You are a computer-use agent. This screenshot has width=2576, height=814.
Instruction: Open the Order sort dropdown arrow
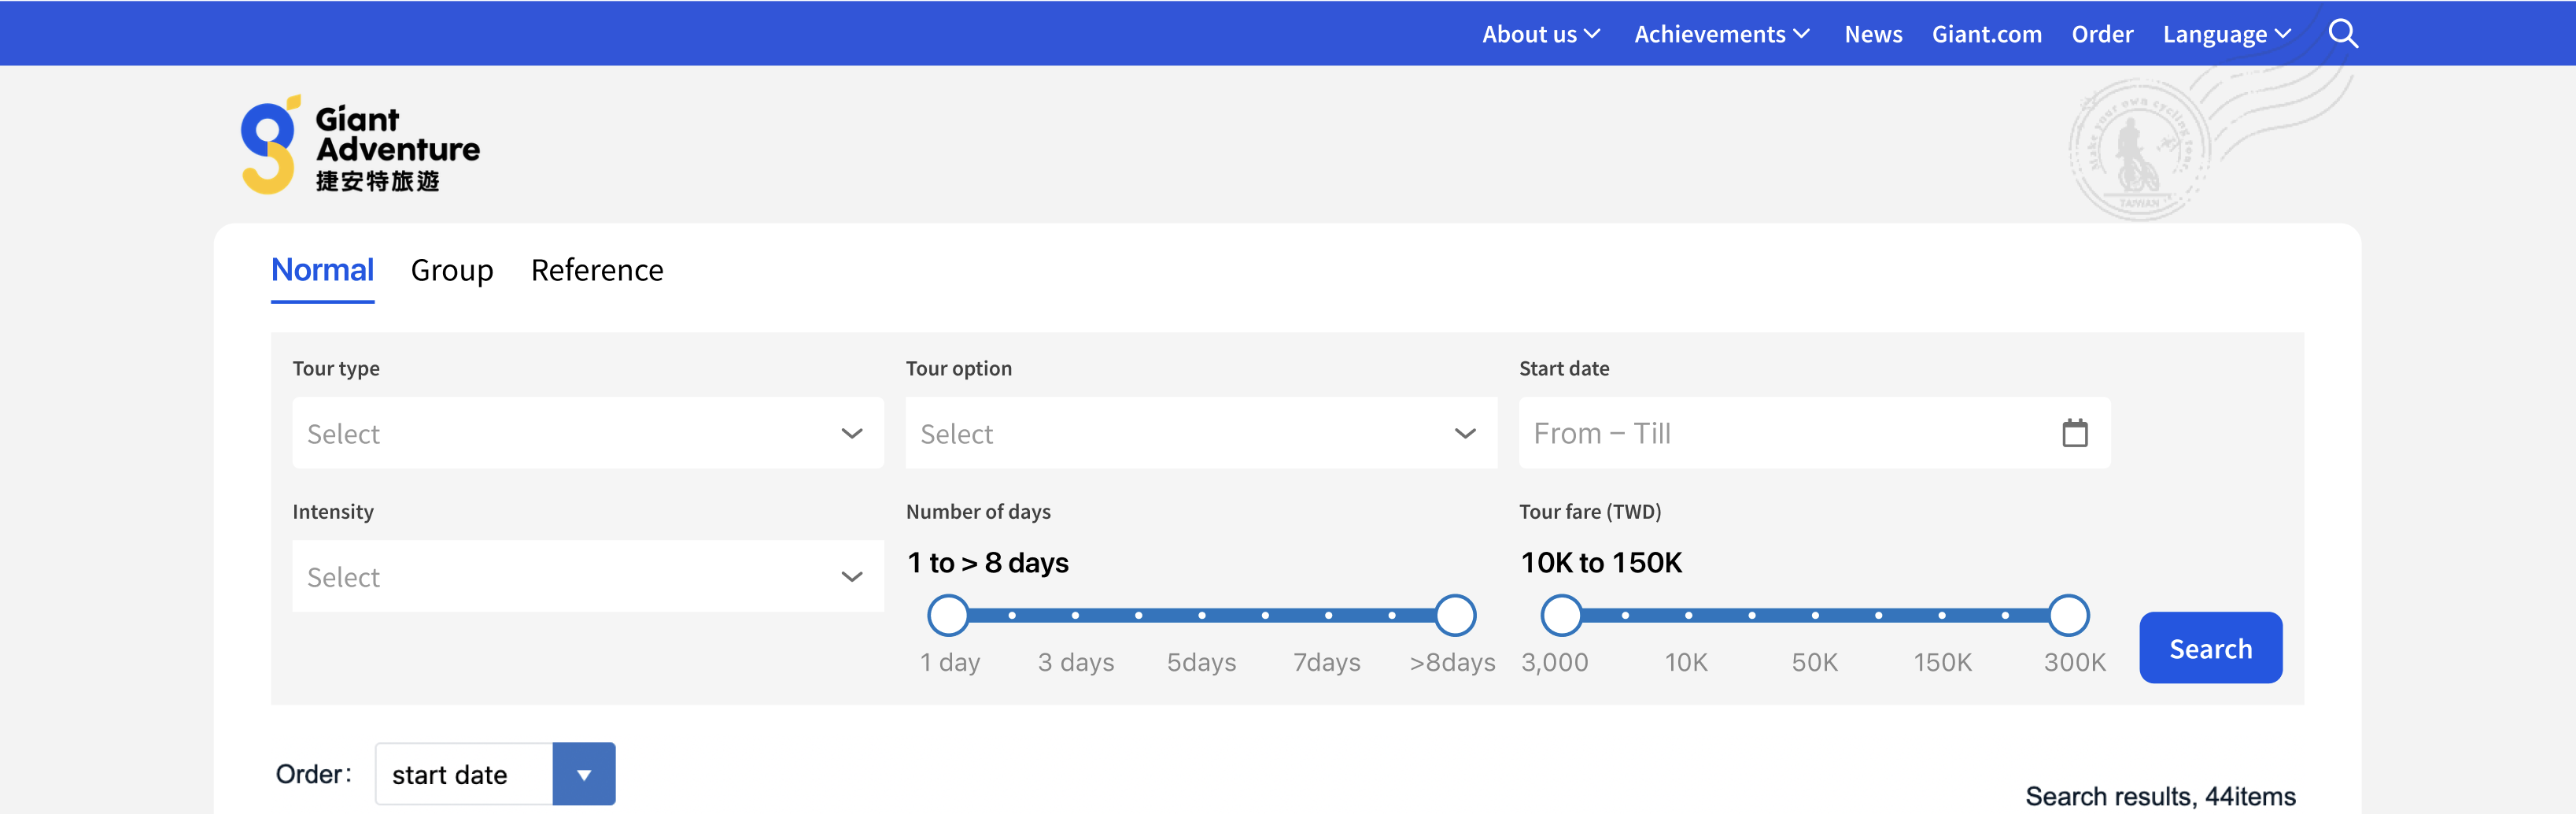(x=584, y=774)
